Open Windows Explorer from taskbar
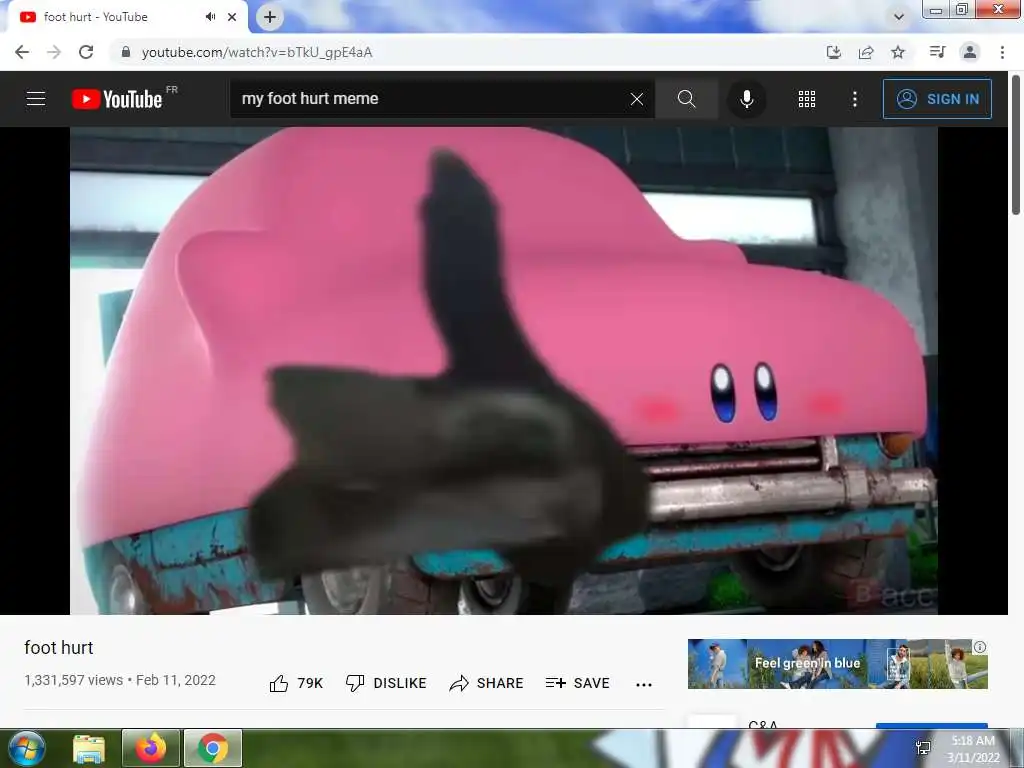 89,748
